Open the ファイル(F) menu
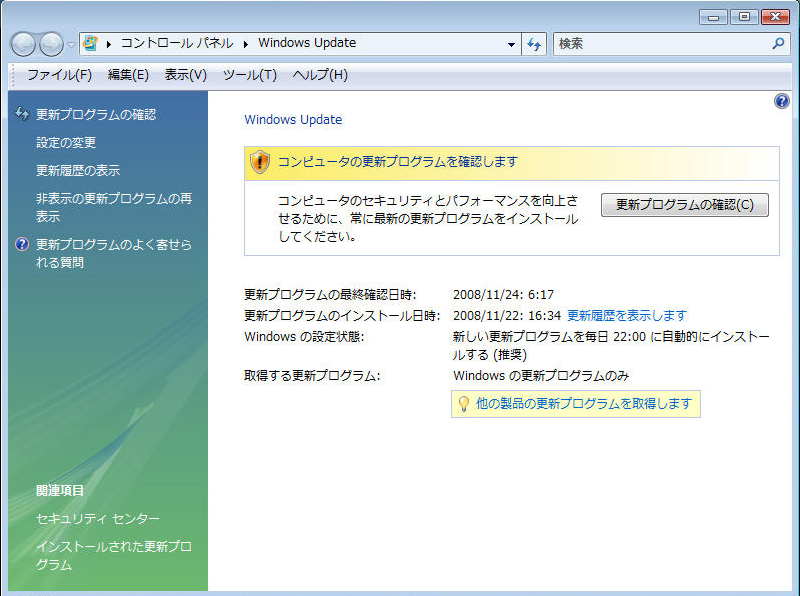The height and width of the screenshot is (596, 800). pos(59,75)
